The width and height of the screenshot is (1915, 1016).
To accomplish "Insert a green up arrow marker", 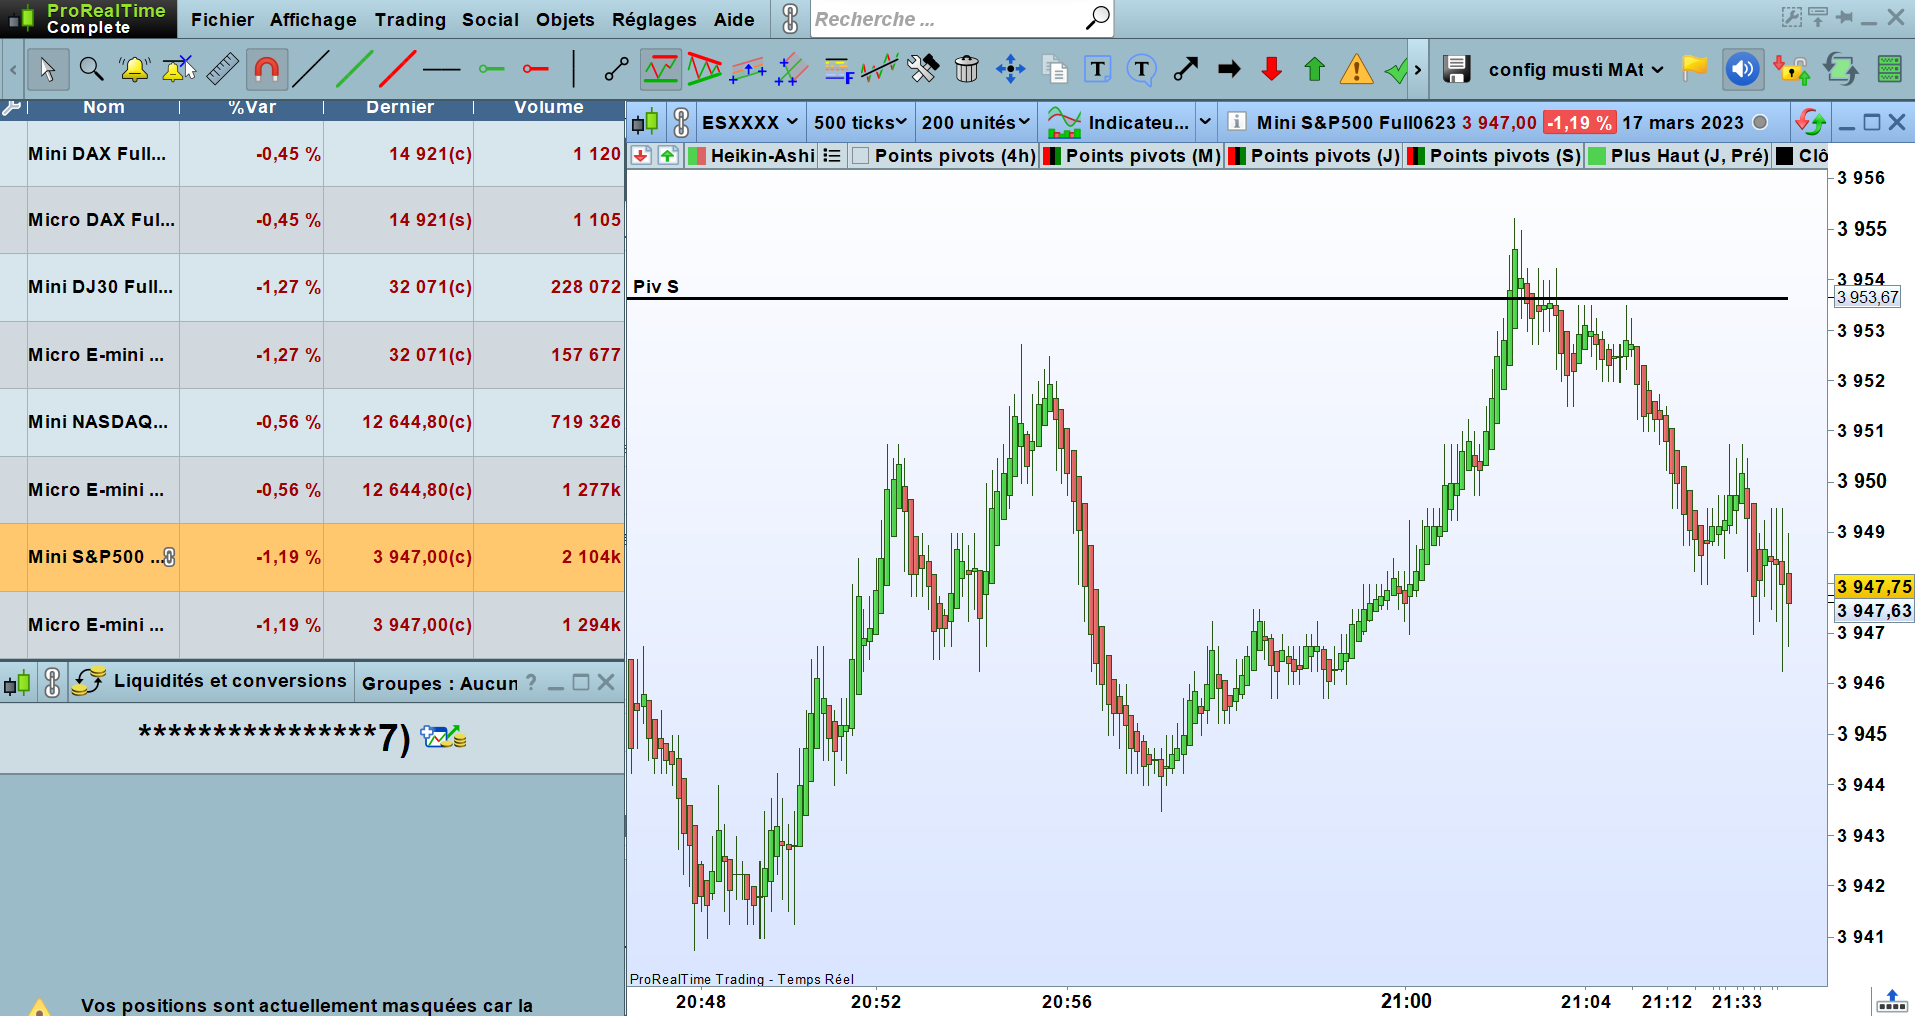I will click(1315, 69).
